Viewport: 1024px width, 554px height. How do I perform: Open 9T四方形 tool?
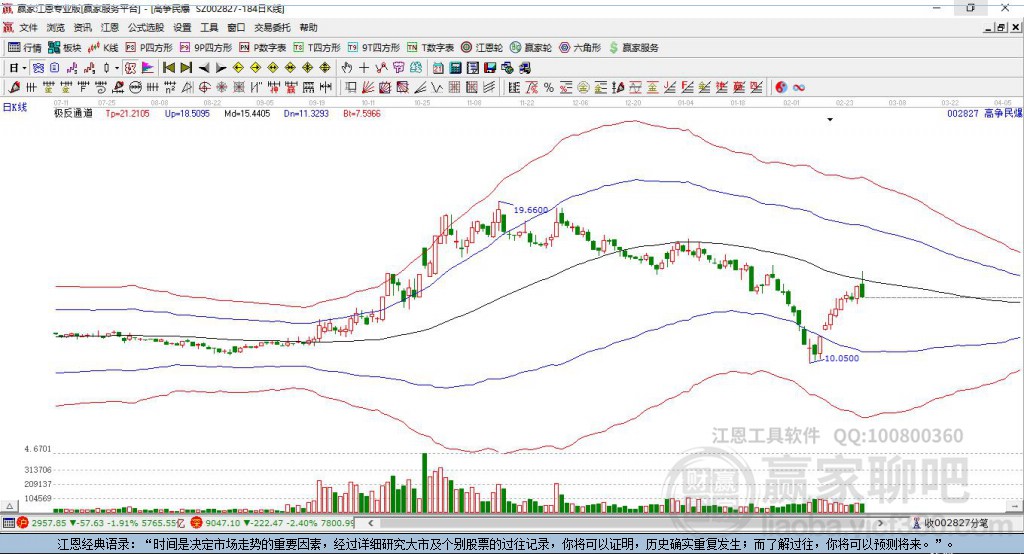(374, 48)
